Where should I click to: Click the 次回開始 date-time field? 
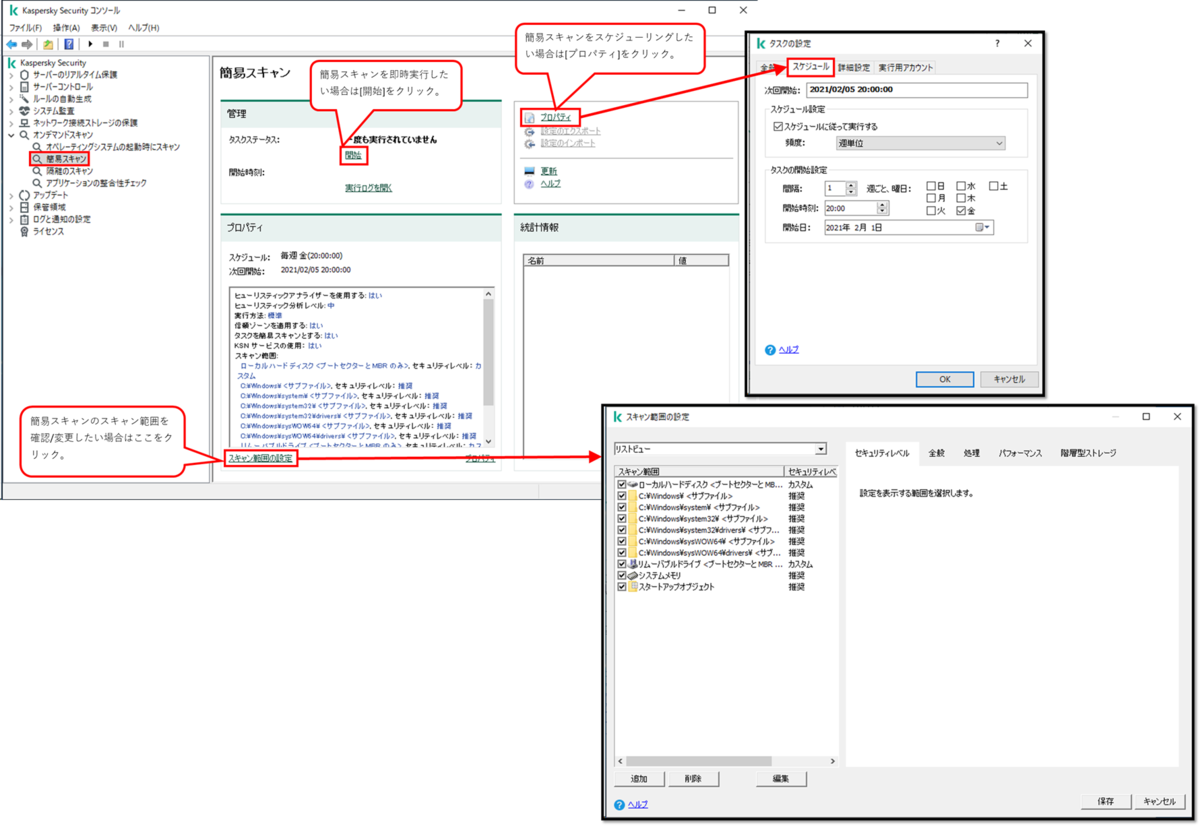point(916,90)
